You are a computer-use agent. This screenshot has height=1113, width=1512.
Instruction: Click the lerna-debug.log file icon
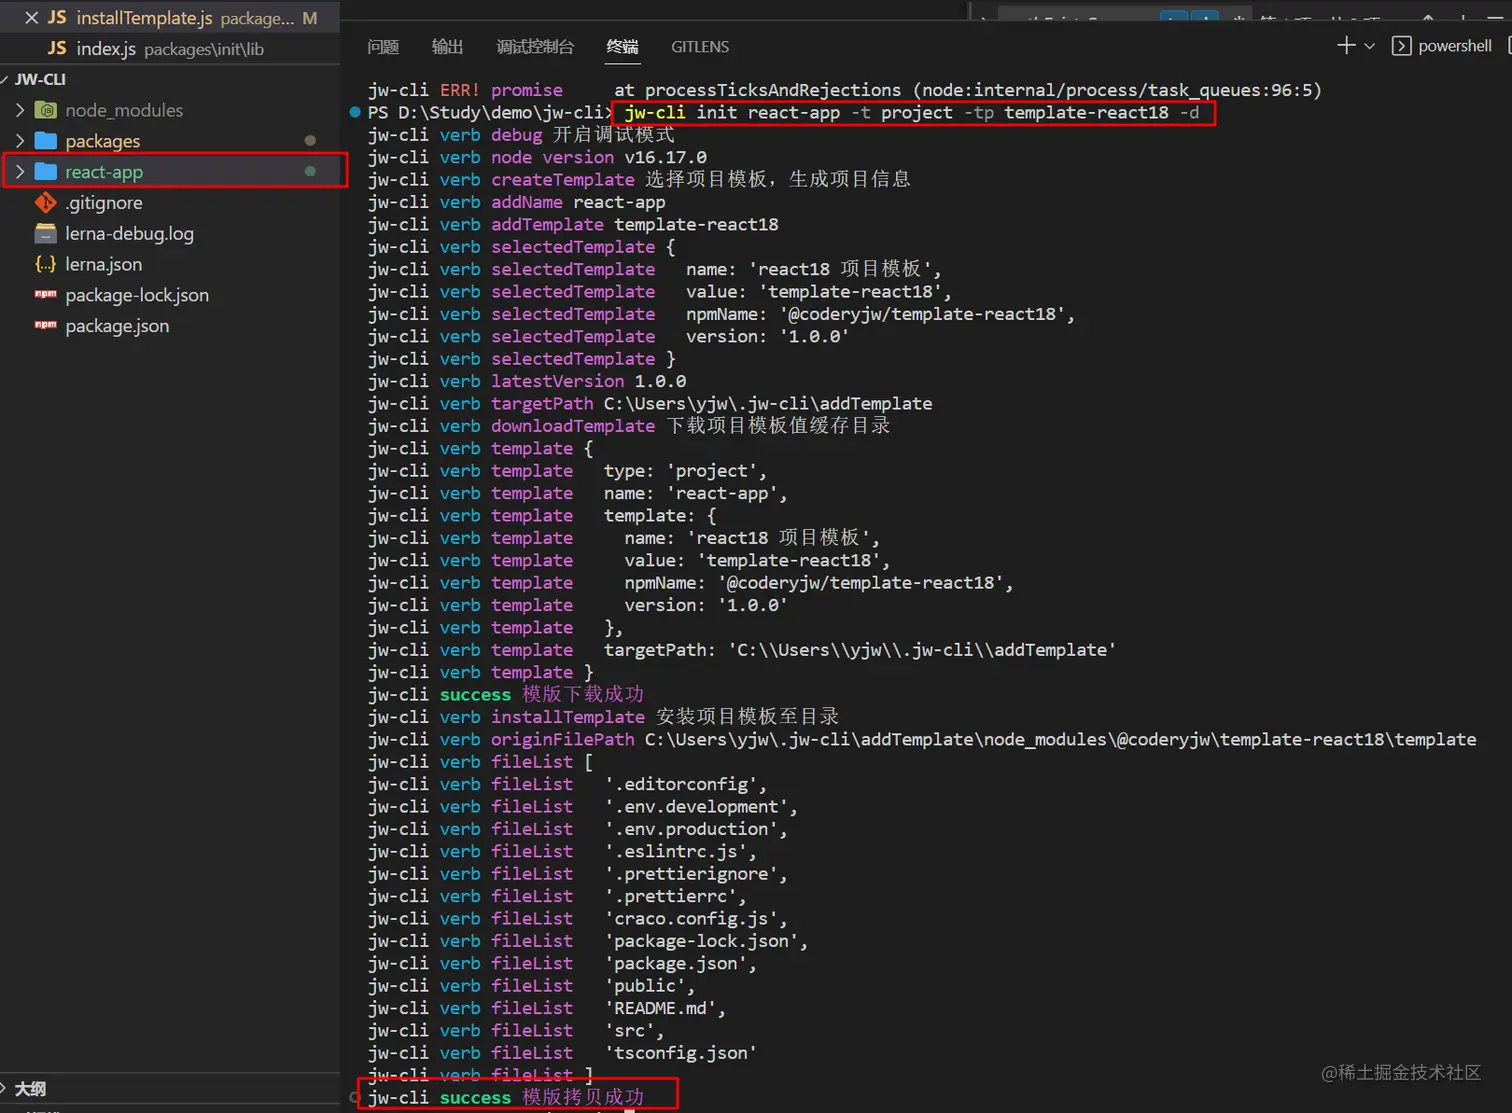click(46, 234)
